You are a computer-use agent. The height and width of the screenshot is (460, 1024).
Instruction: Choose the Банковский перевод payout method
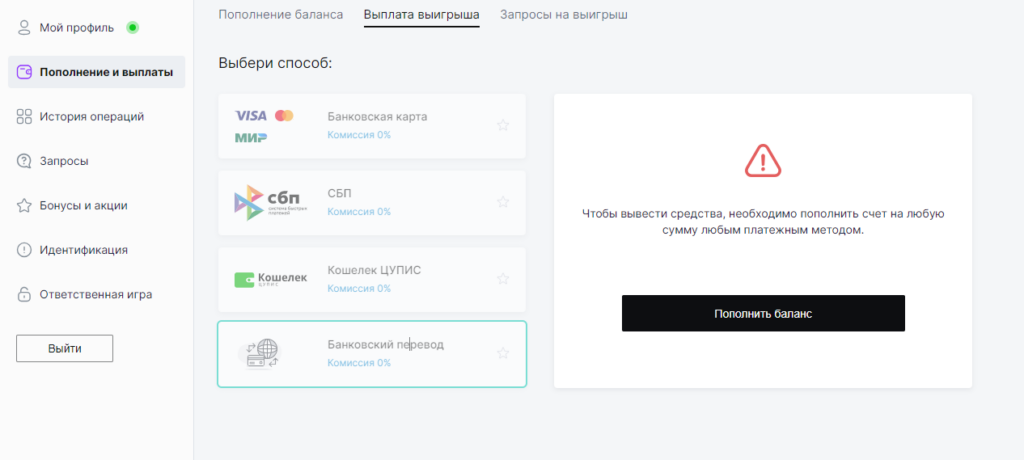(x=372, y=354)
